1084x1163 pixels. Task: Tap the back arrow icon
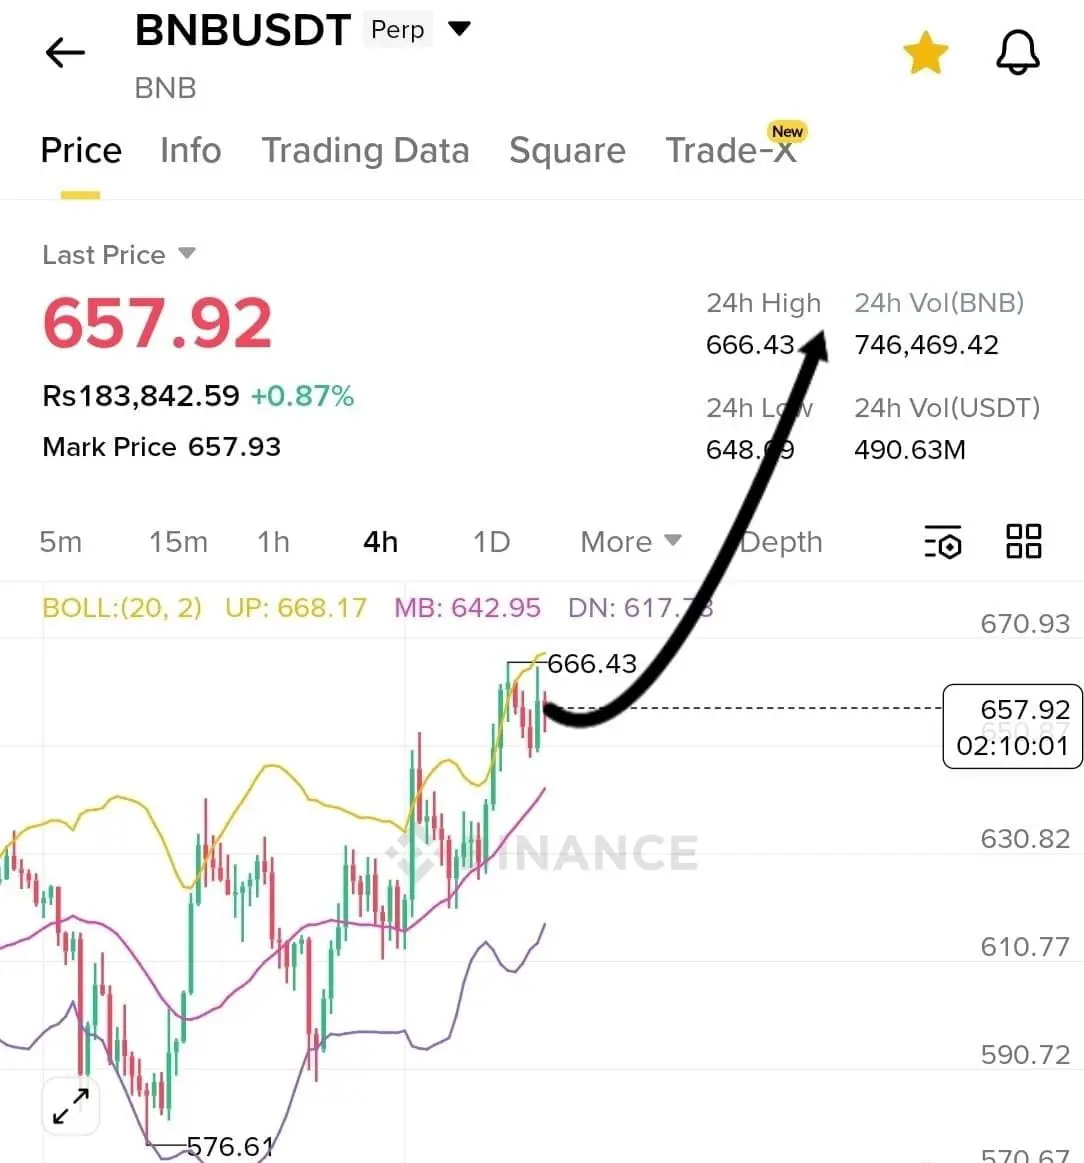coord(65,53)
